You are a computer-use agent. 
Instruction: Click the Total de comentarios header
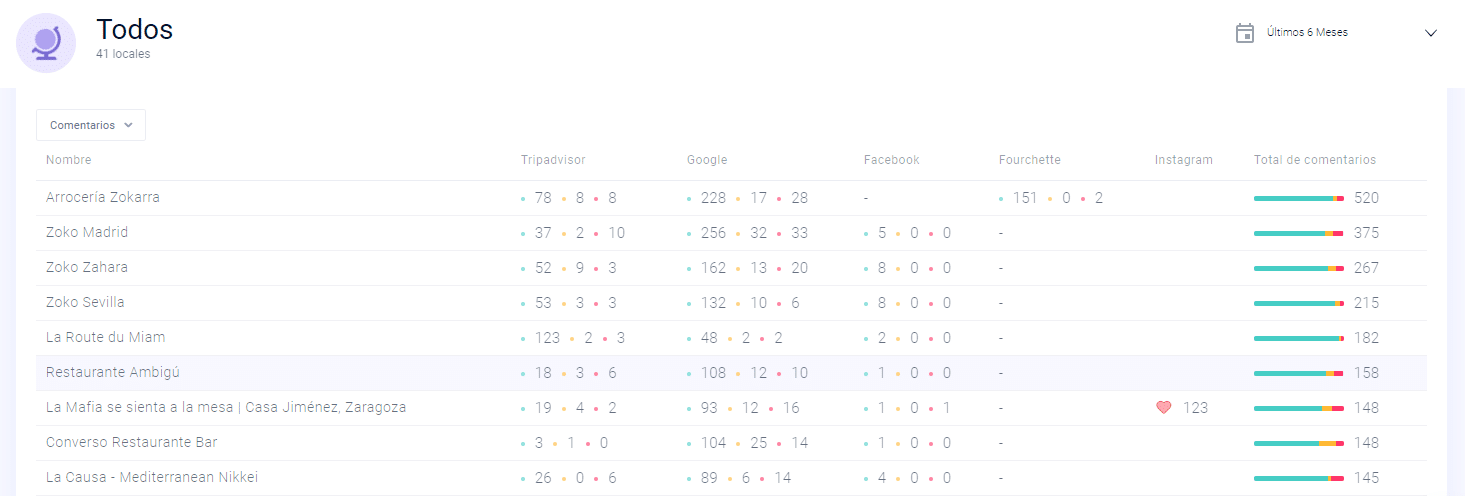[x=1315, y=160]
